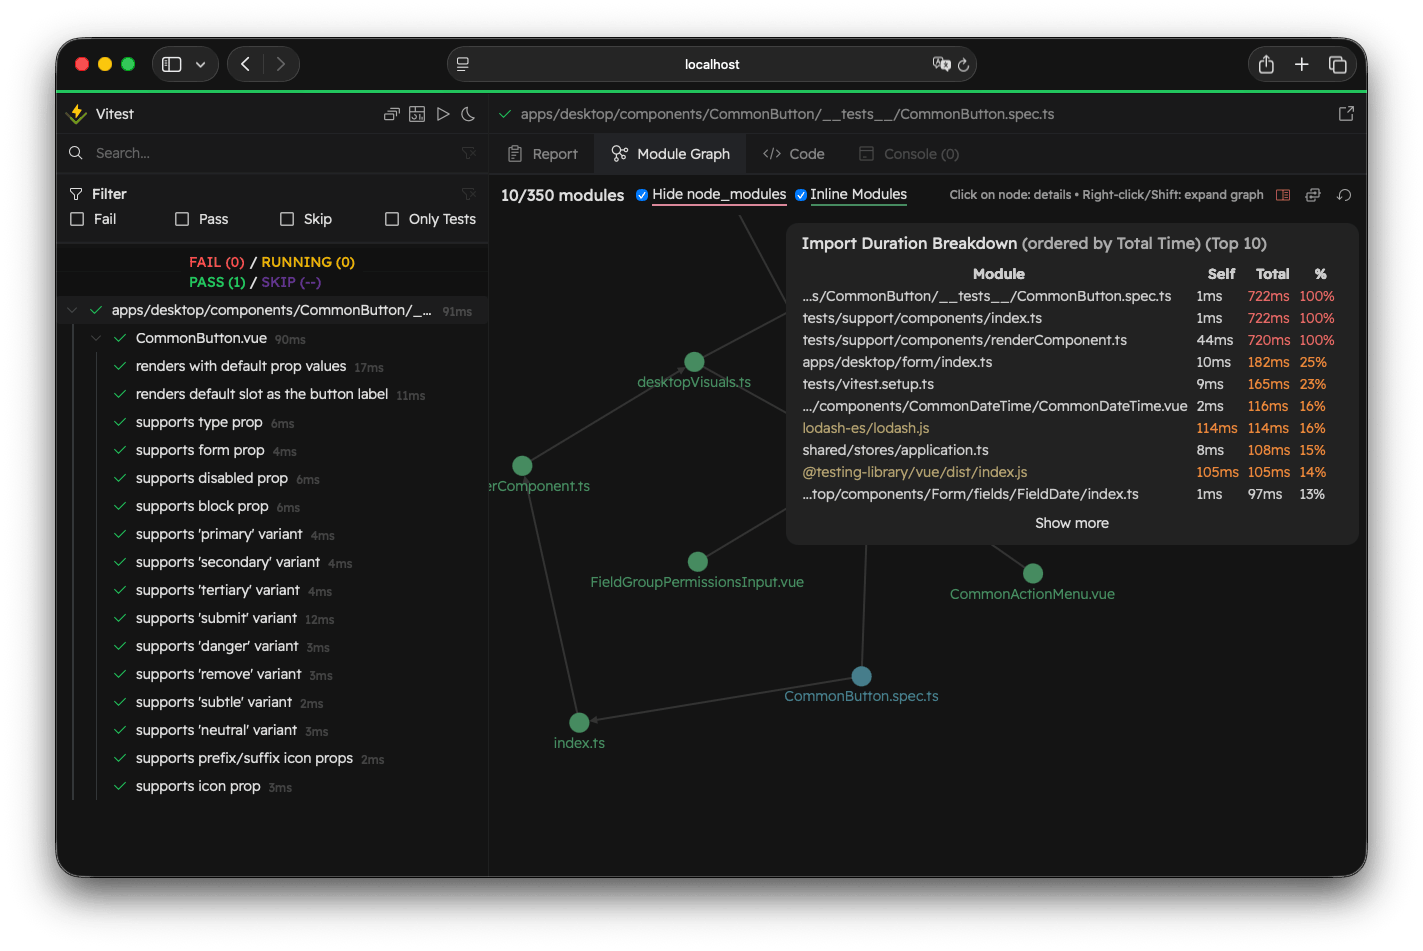Clear active filters using the filter-x icon
The width and height of the screenshot is (1423, 951).
click(x=469, y=193)
